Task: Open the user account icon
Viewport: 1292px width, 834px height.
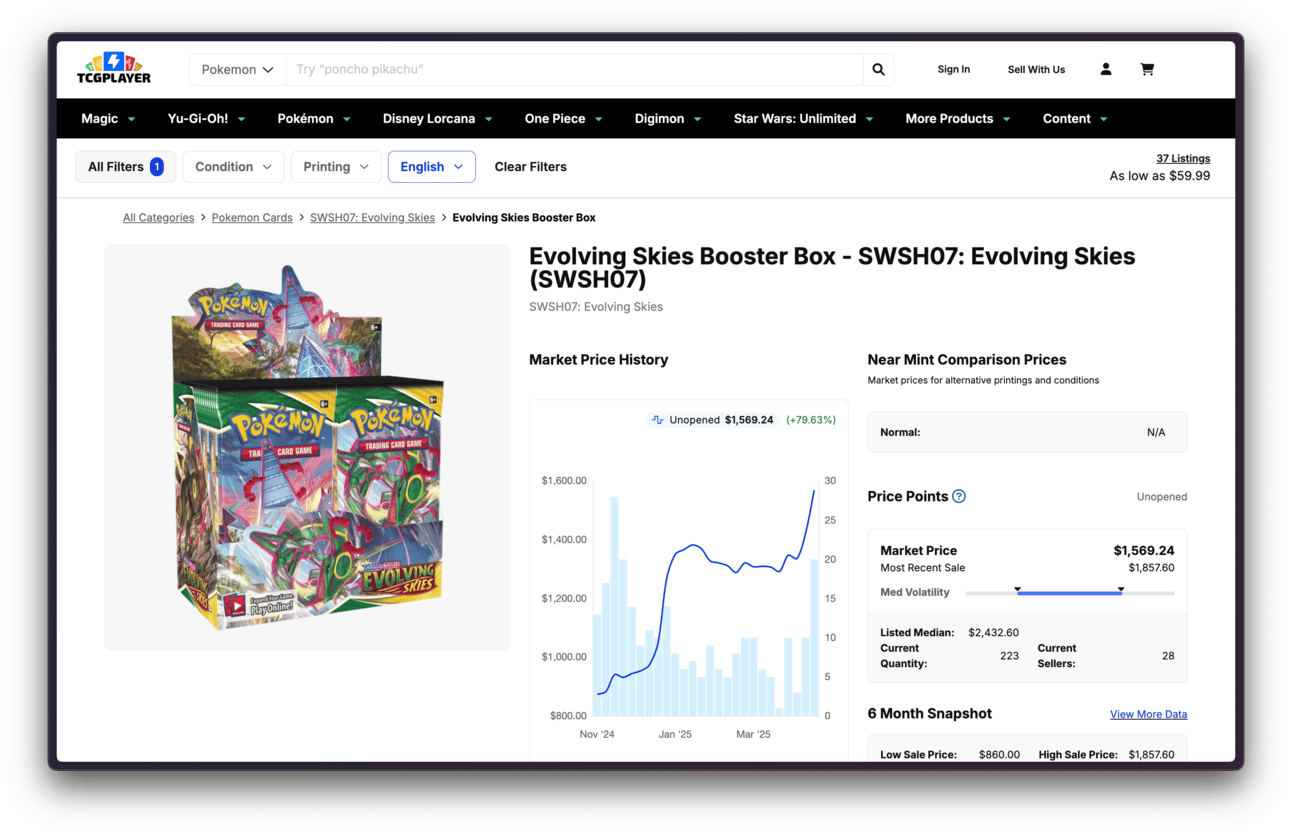Action: [x=1106, y=70]
